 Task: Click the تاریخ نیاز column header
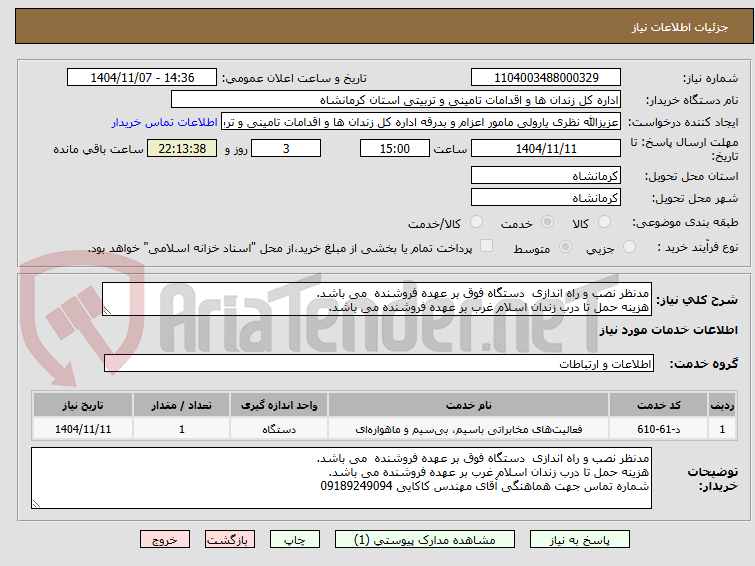point(83,405)
